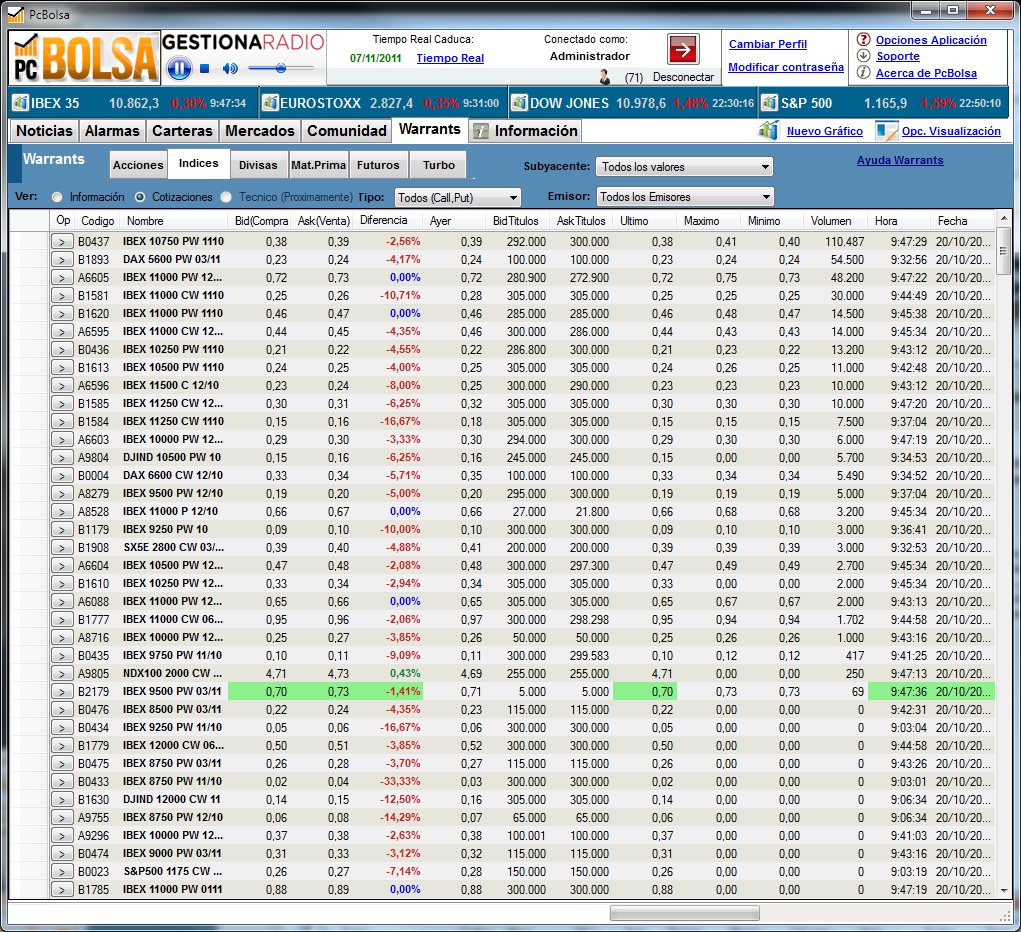Viewport: 1021px width, 932px height.
Task: Sort by the Nombre column header
Action: coord(173,221)
